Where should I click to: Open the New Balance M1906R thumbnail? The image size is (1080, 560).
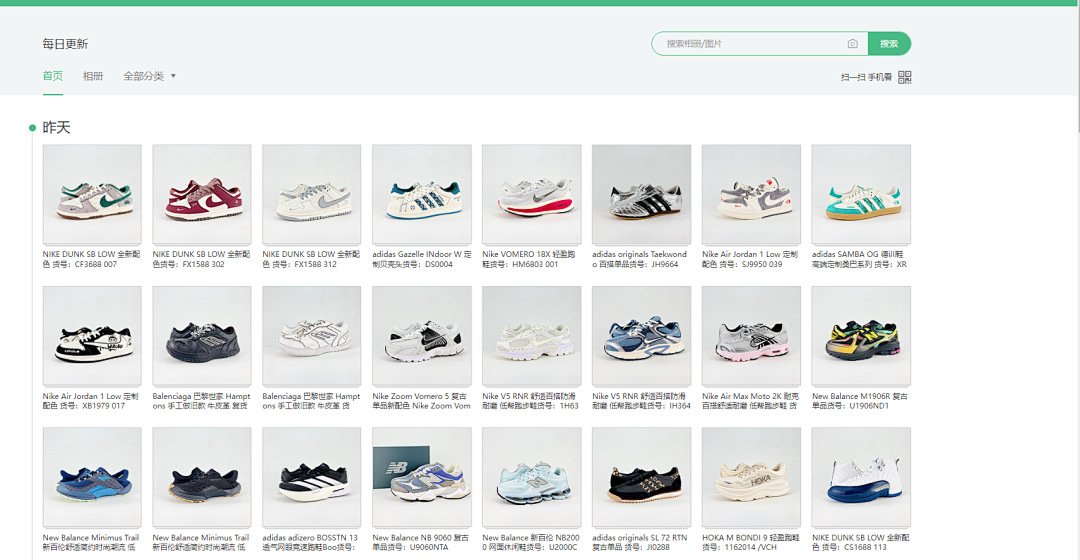861,336
